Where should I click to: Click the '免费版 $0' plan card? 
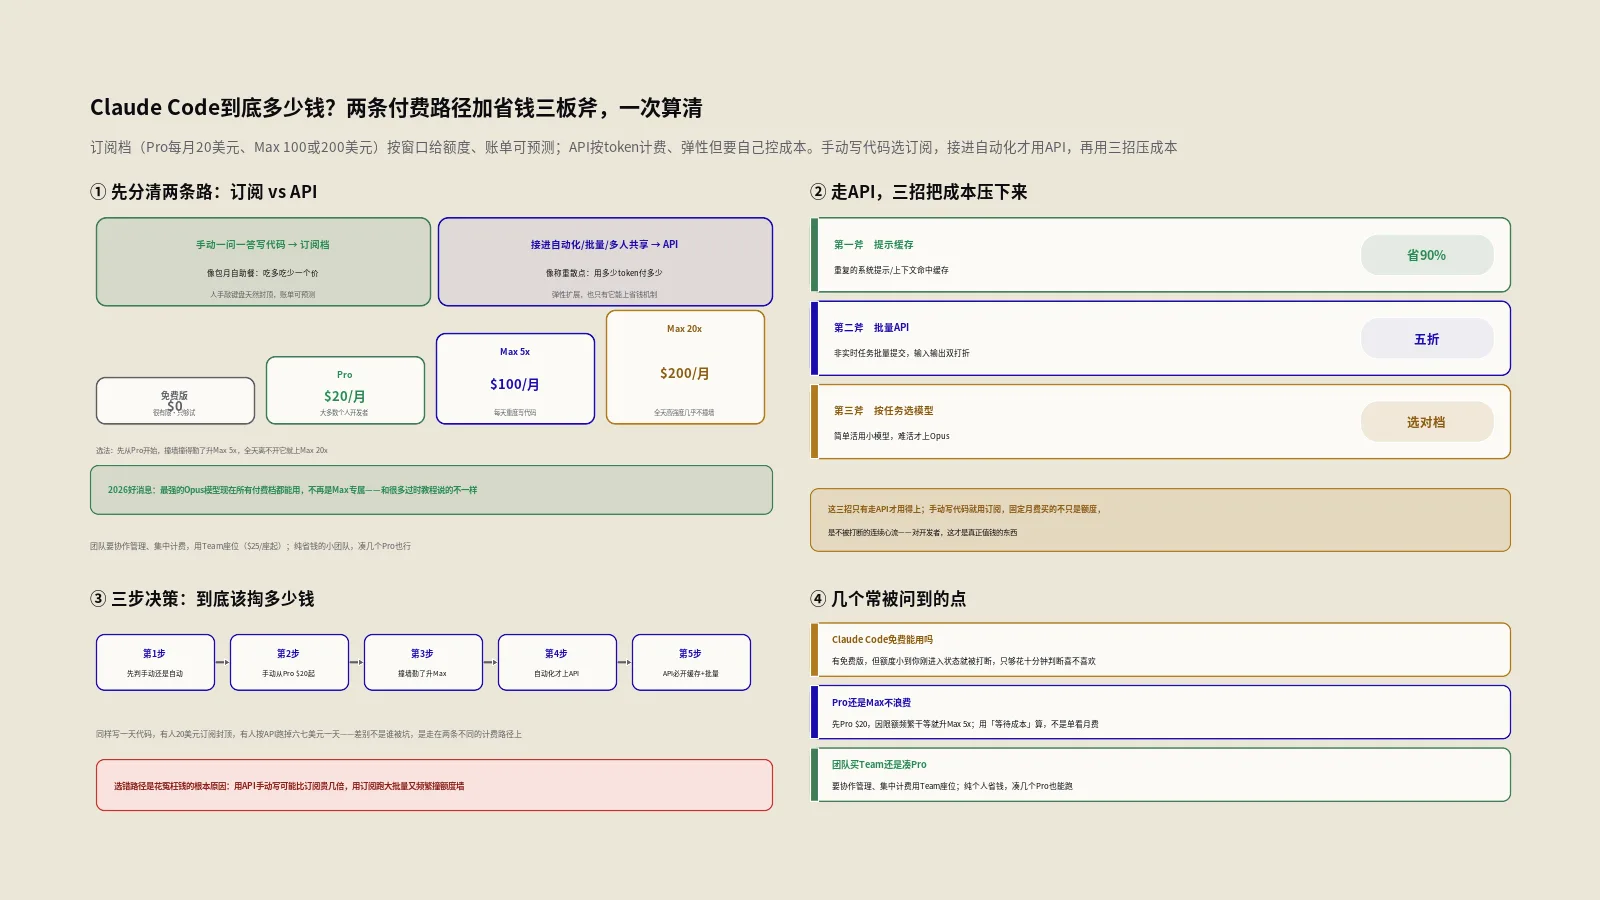tap(175, 401)
